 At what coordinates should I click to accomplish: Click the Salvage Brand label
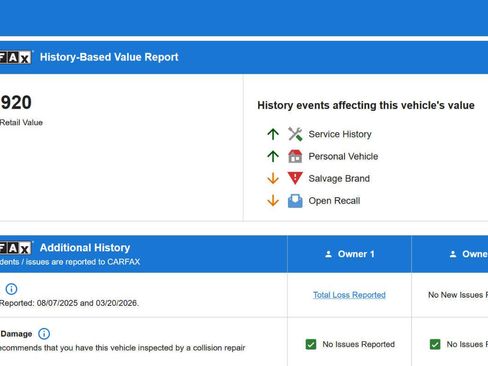point(339,178)
